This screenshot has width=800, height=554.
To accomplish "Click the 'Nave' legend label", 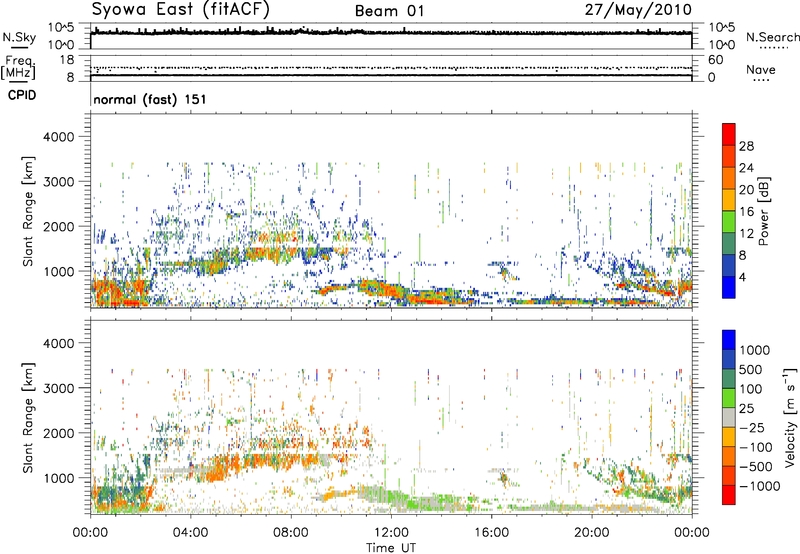I will click(x=761, y=69).
